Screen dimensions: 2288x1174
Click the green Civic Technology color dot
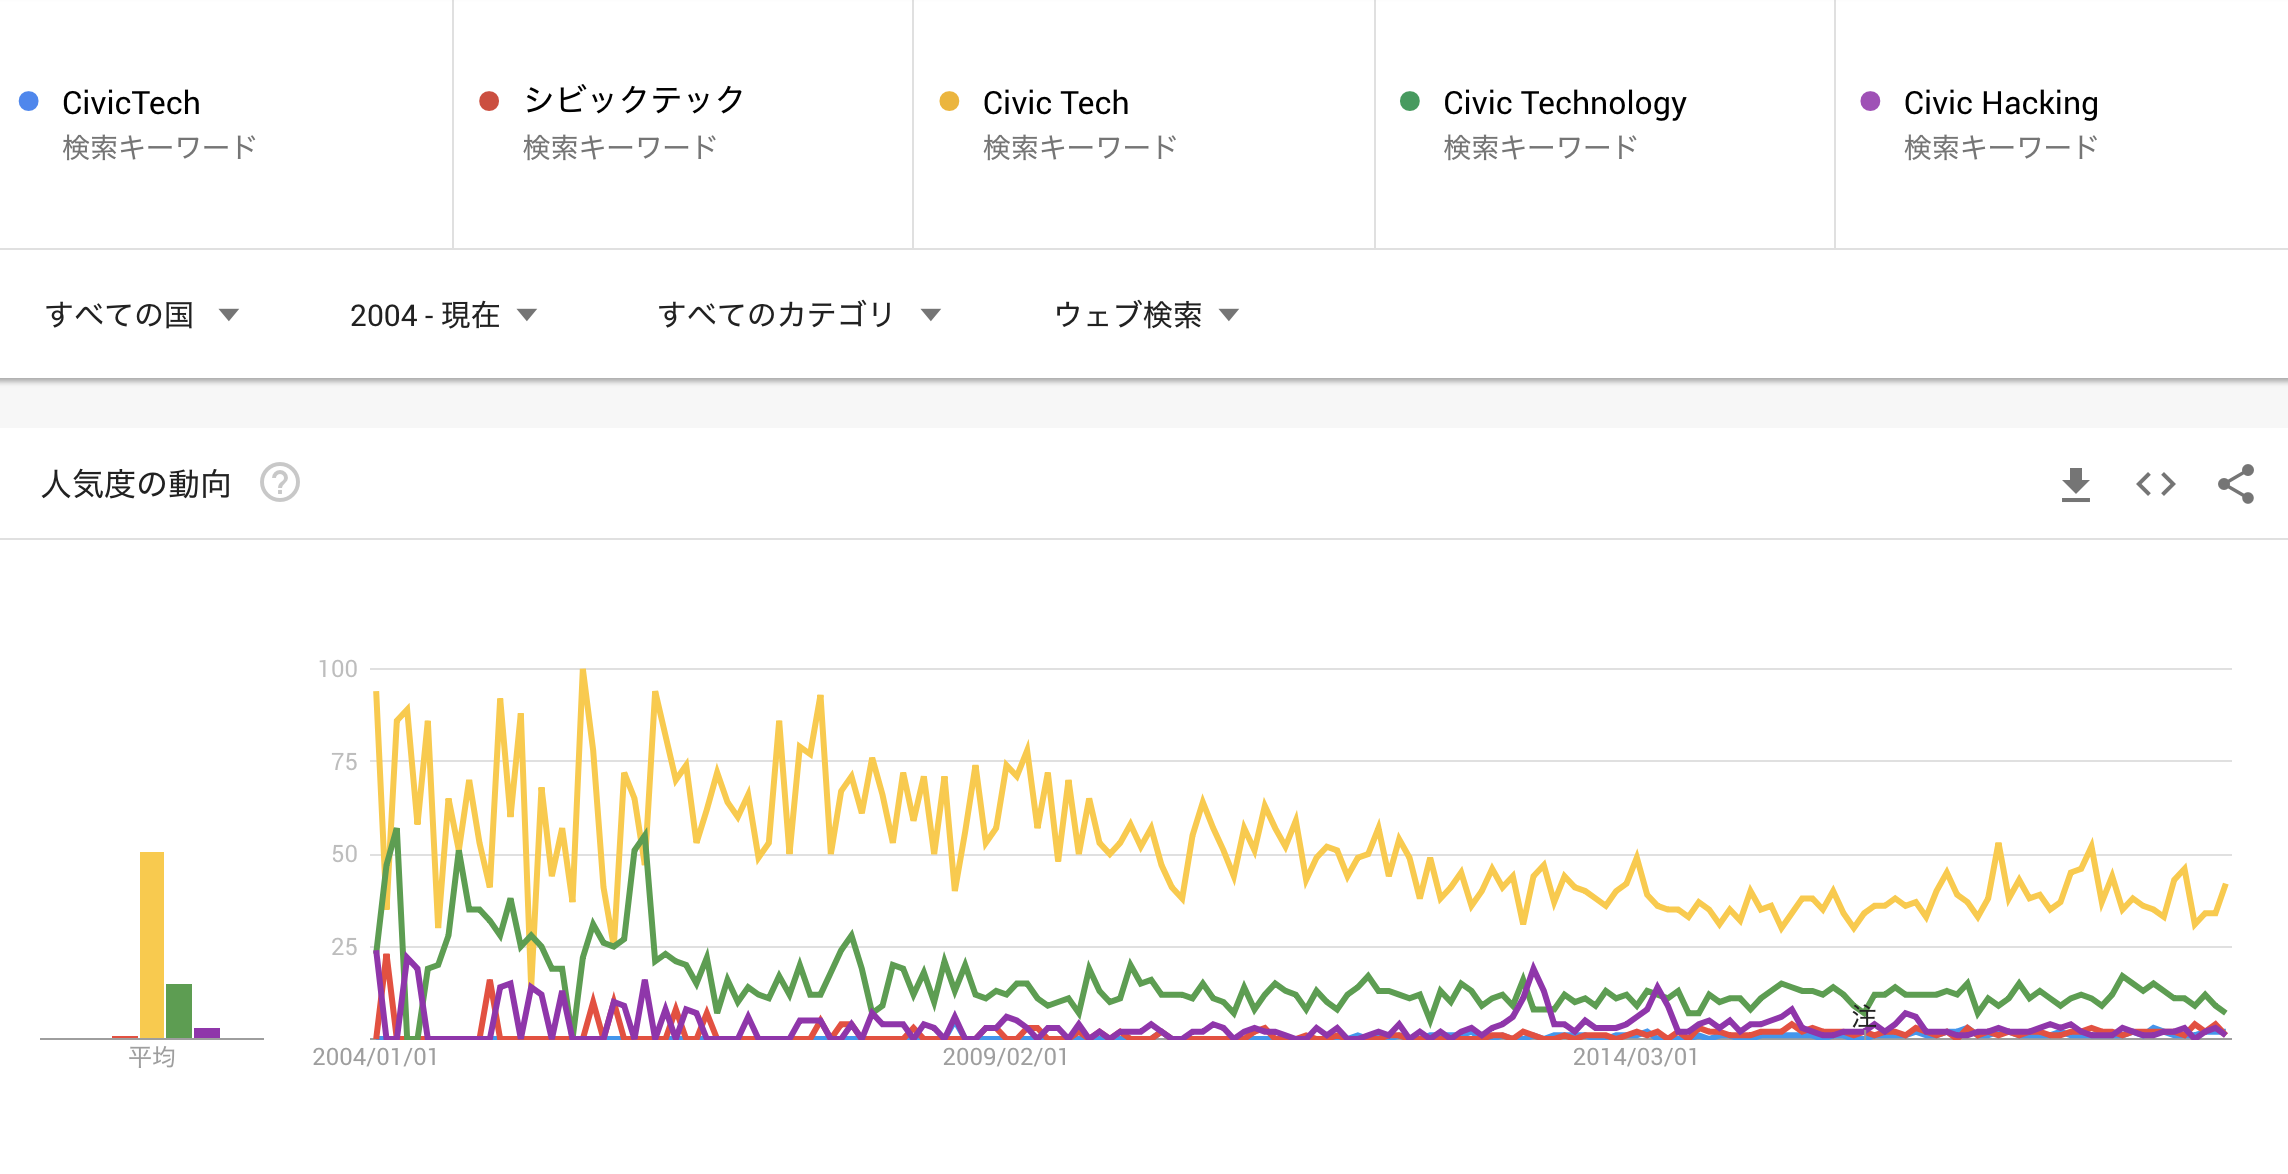[x=1410, y=101]
